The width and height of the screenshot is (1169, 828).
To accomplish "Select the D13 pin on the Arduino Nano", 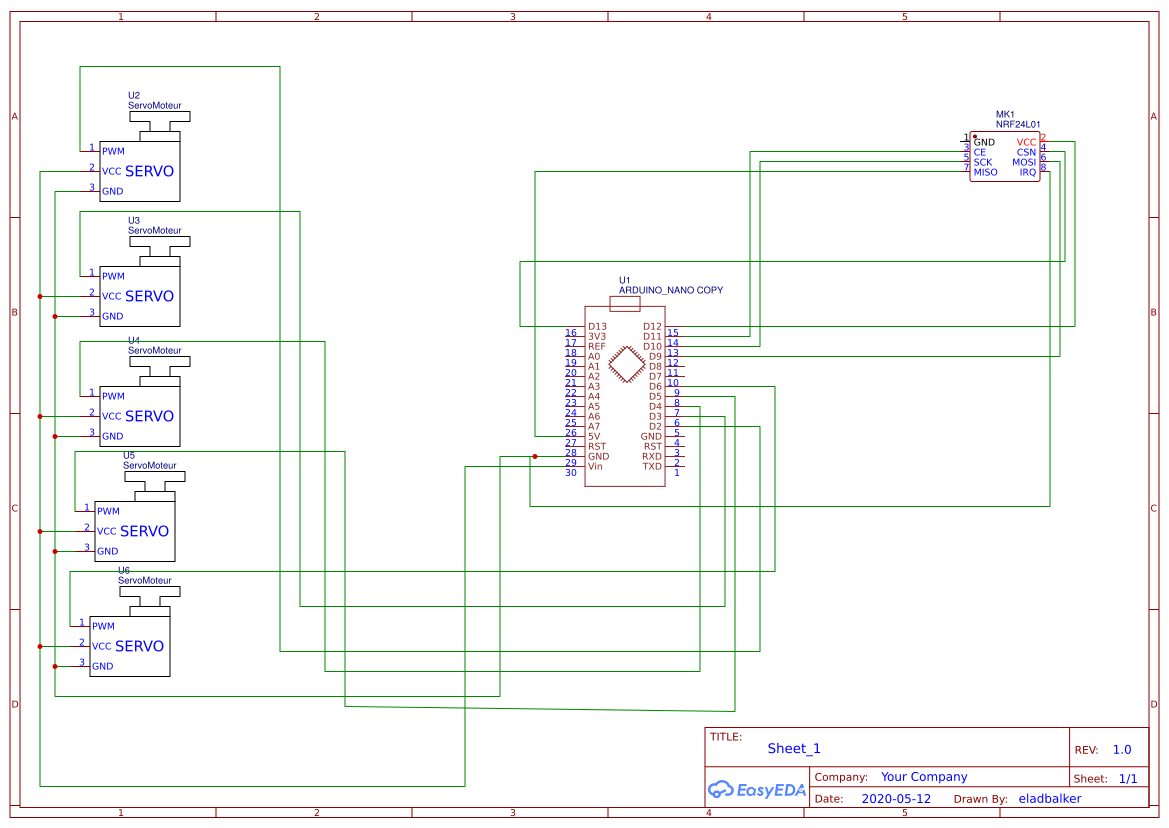I will pyautogui.click(x=597, y=324).
